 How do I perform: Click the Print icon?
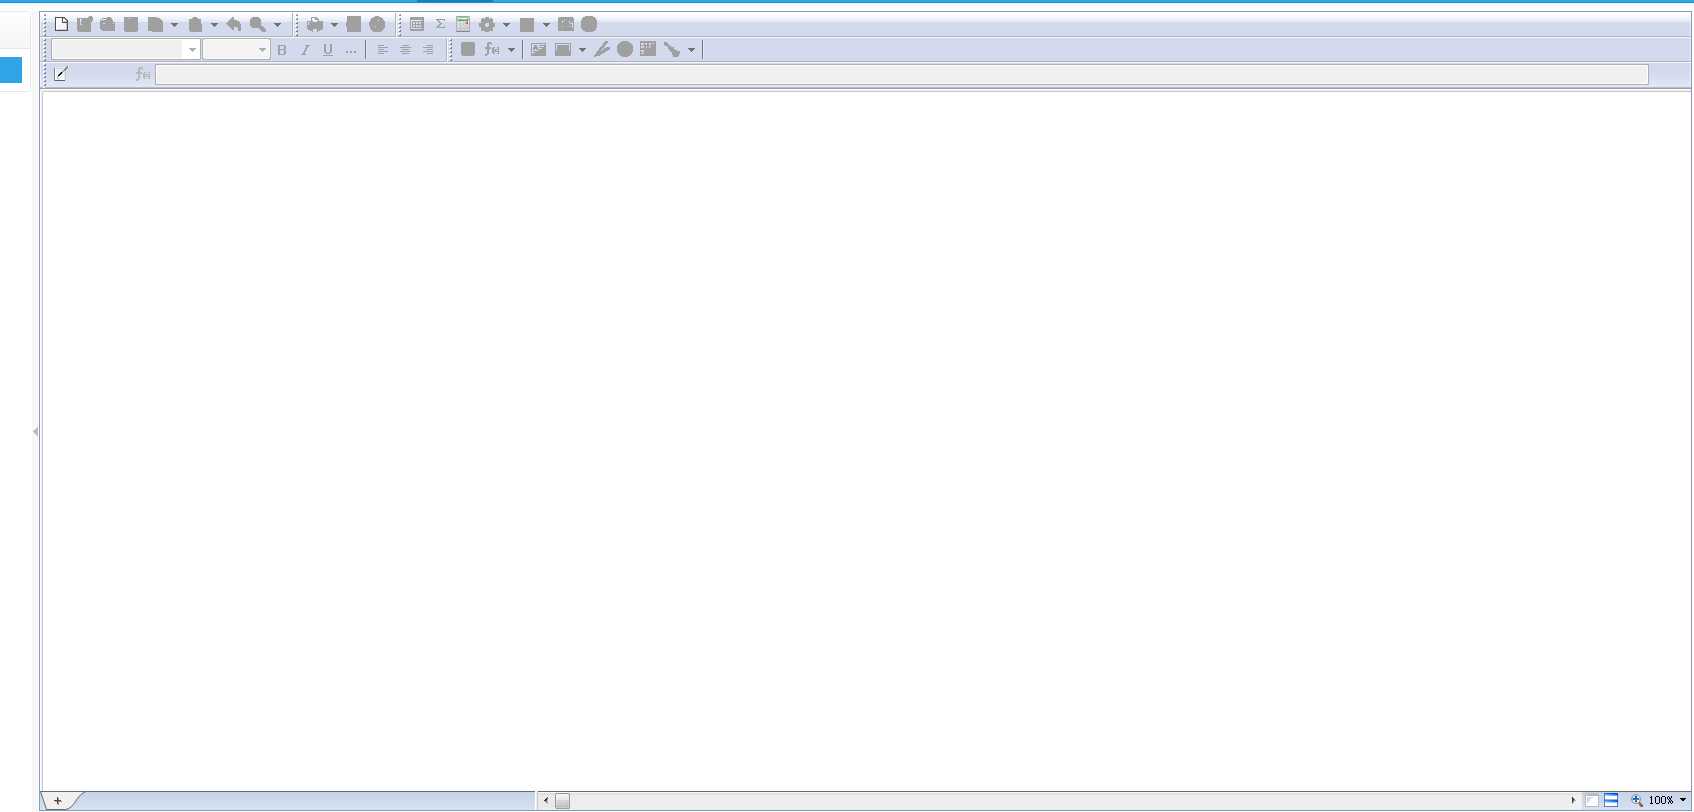315,24
